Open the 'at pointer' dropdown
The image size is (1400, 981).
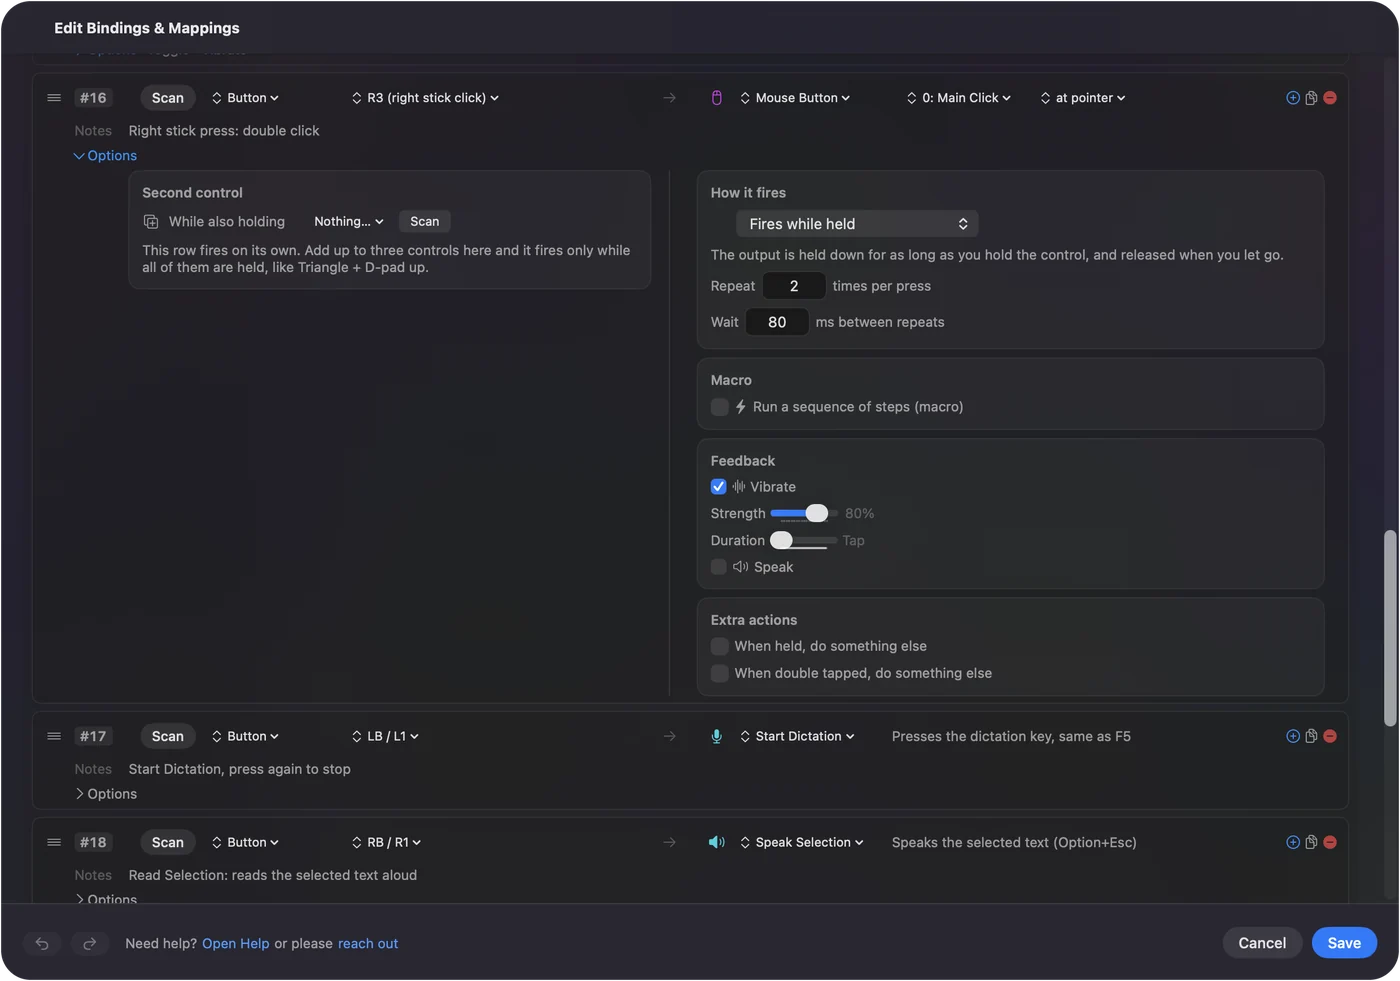(x=1083, y=98)
